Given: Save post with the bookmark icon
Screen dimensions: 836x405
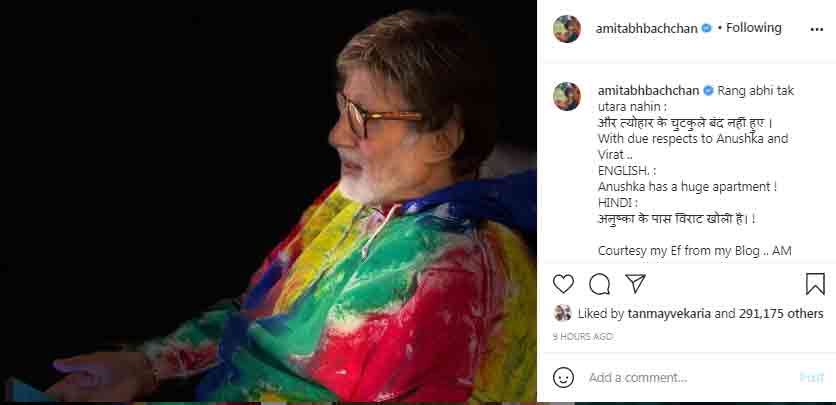Looking at the screenshot, I should [815, 284].
